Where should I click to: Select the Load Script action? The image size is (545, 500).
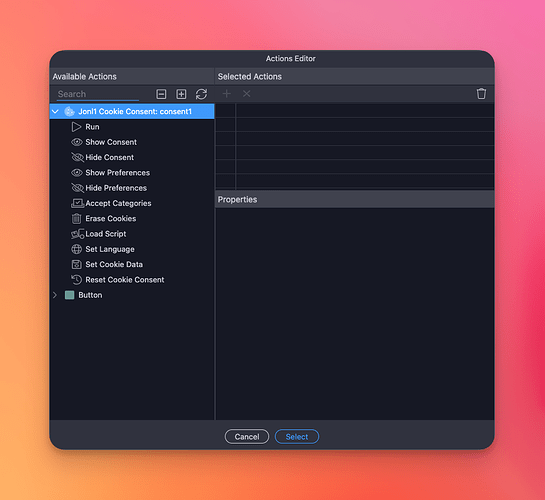point(106,234)
